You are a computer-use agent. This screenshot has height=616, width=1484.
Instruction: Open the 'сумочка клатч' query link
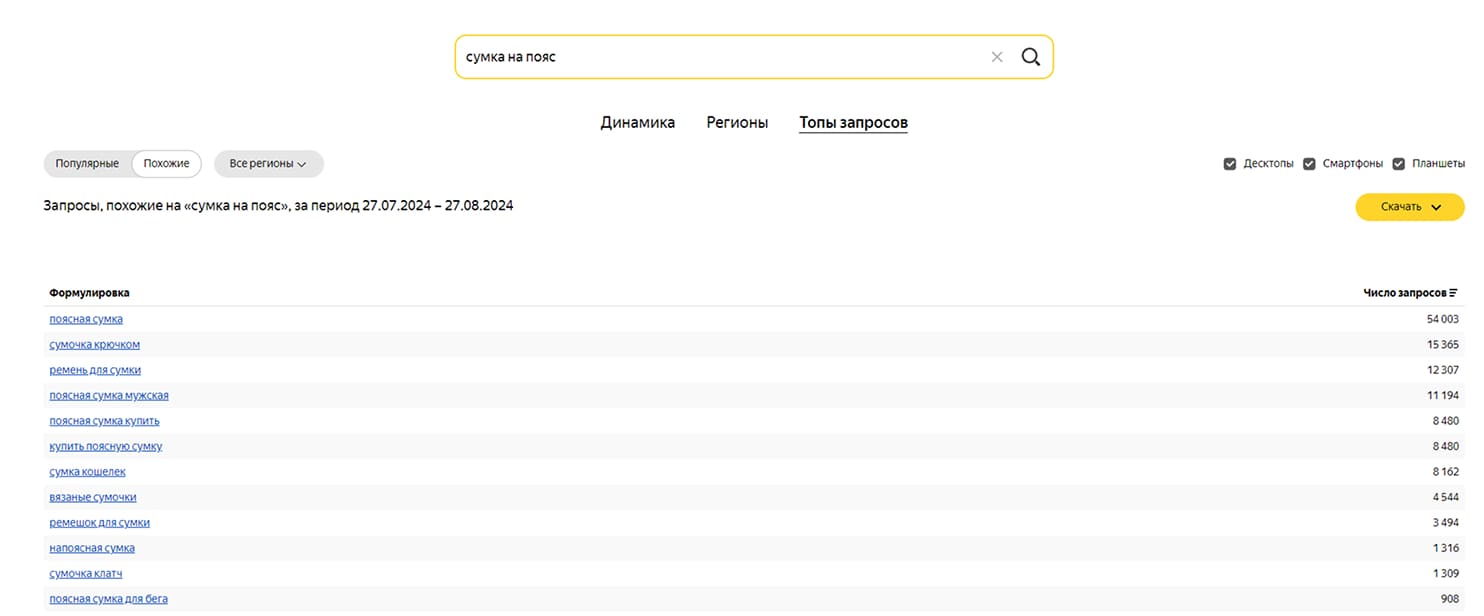click(85, 574)
